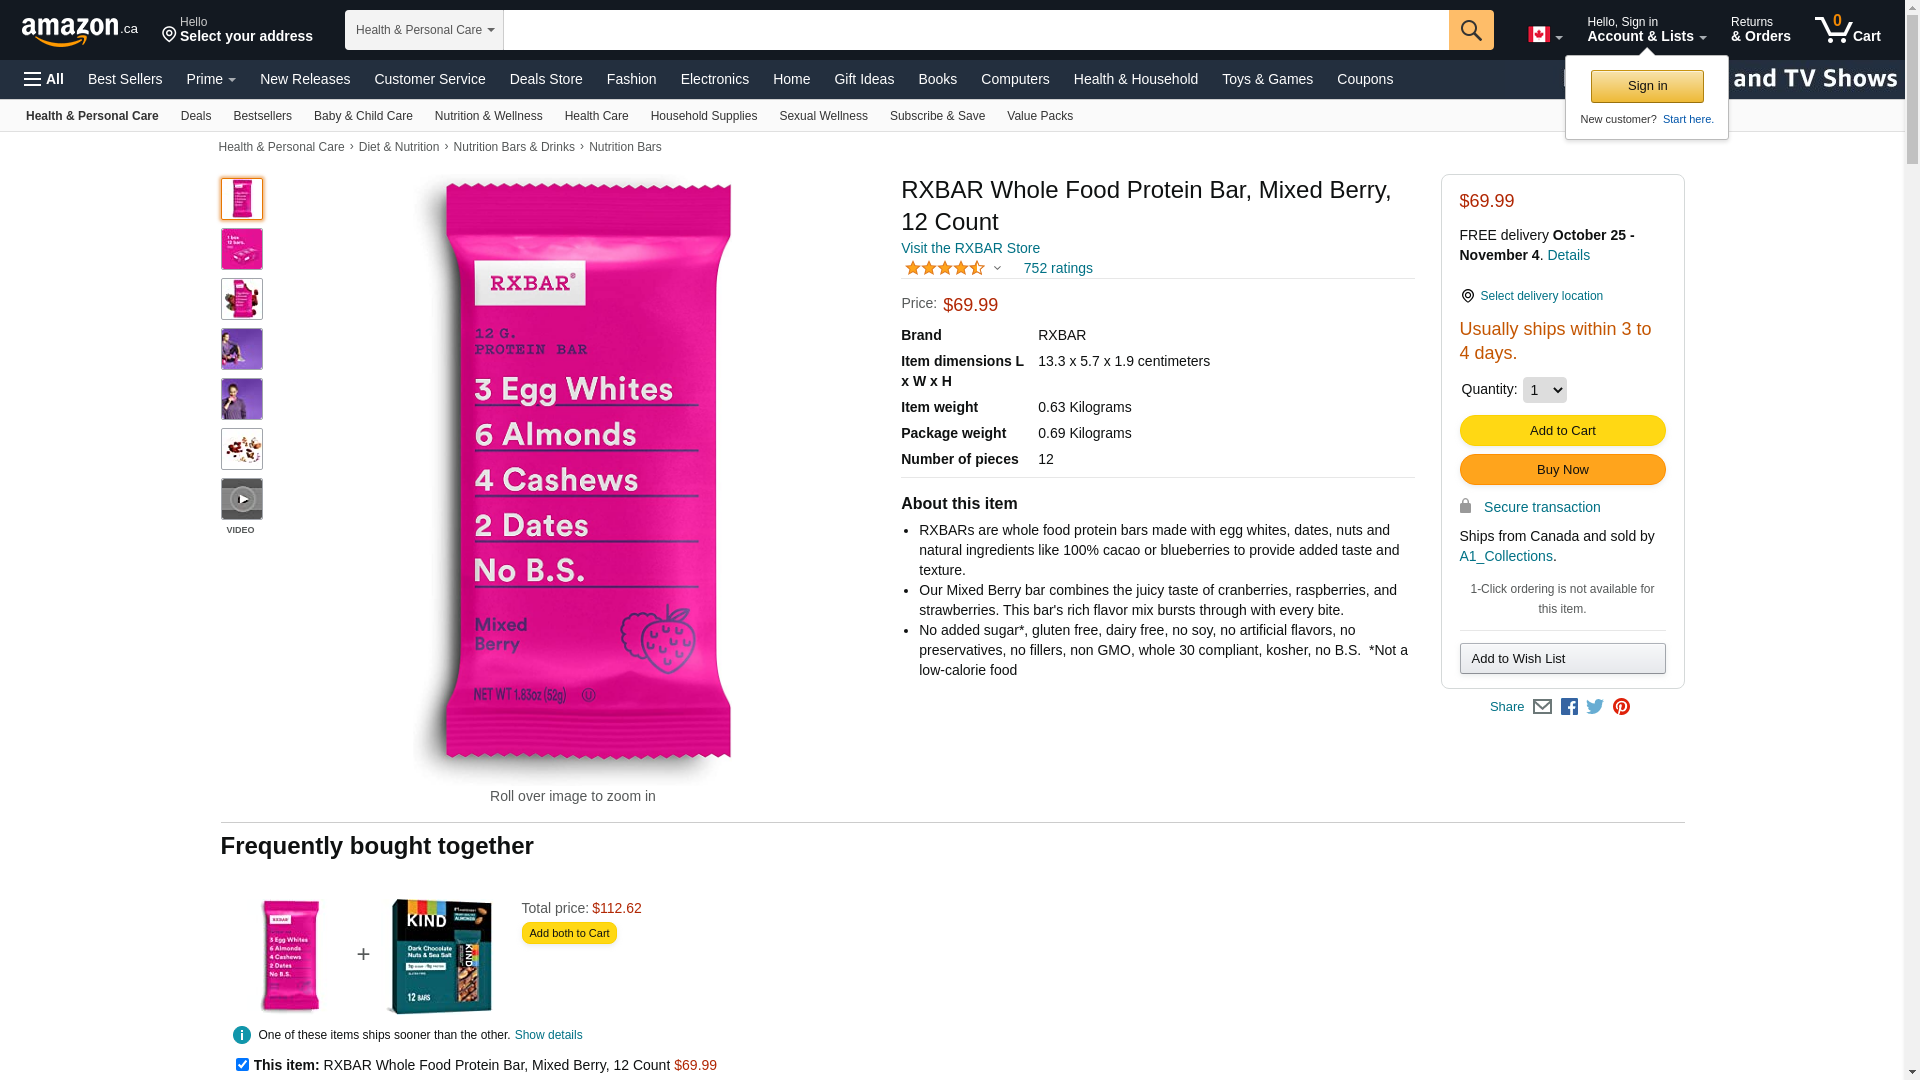The image size is (1920, 1080).
Task: Share product on Facebook icon
Action: point(1569,707)
